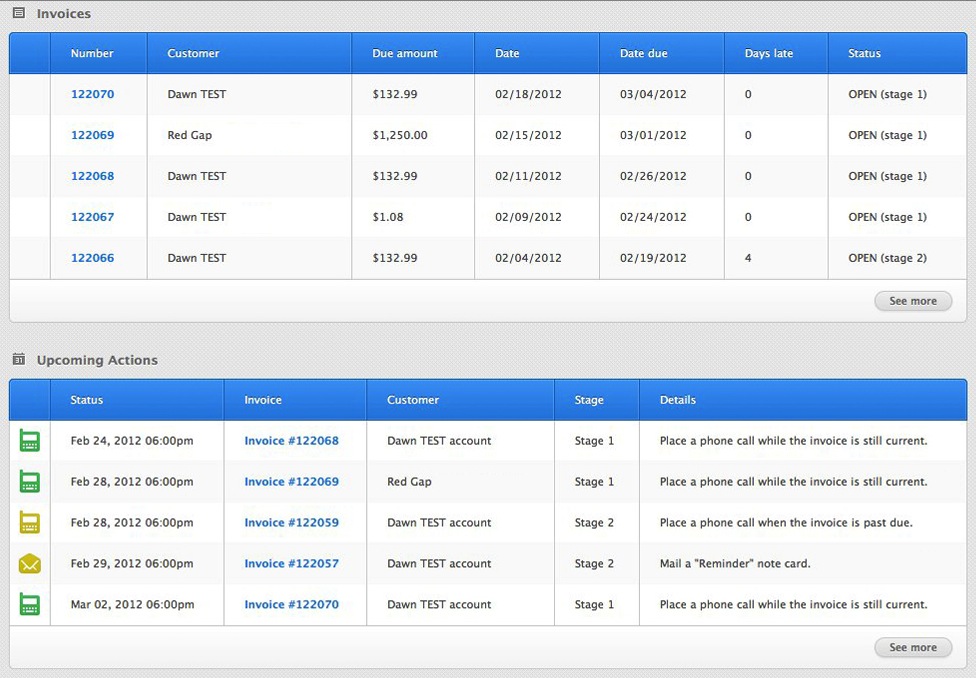The width and height of the screenshot is (976, 678).
Task: Click the Invoices section list icon
Action: [x=18, y=13]
